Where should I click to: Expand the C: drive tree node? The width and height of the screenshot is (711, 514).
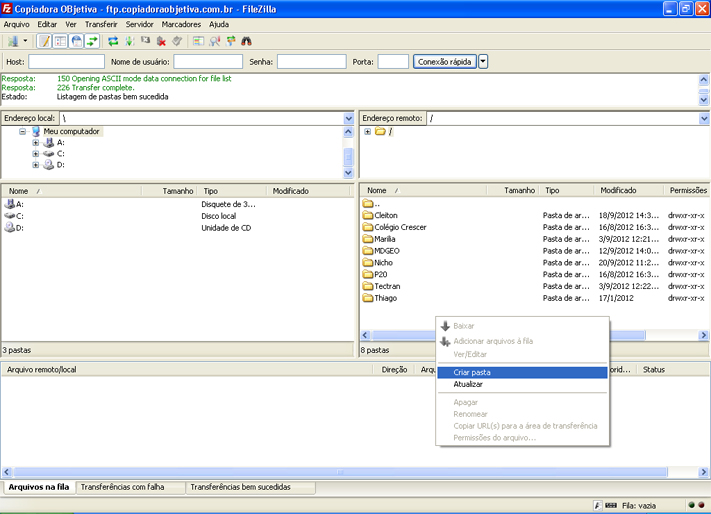(x=36, y=154)
